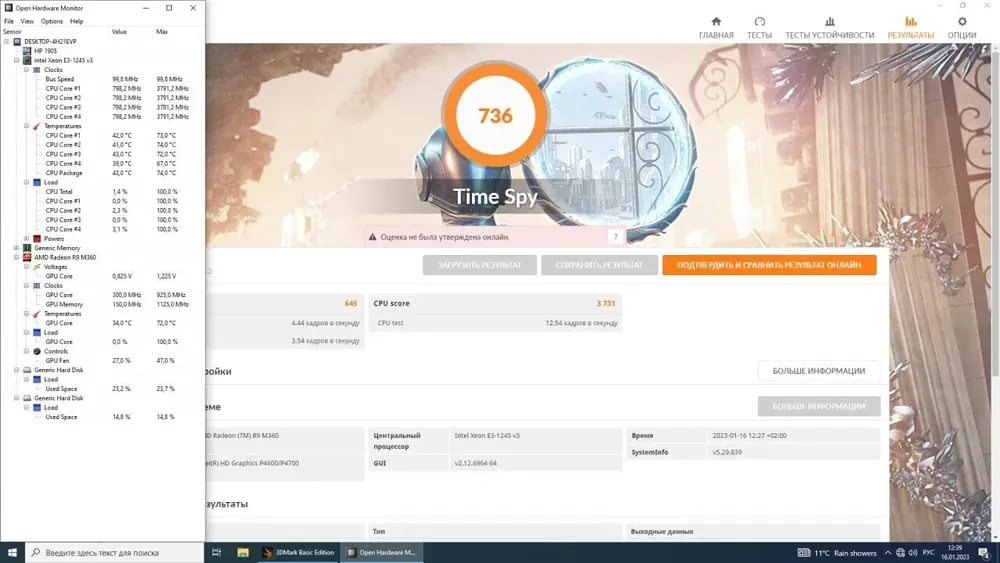Viewport: 1000px width, 563px height.
Task: Collapse the Intel Xeon E3-1245 v3 node
Action: point(16,60)
